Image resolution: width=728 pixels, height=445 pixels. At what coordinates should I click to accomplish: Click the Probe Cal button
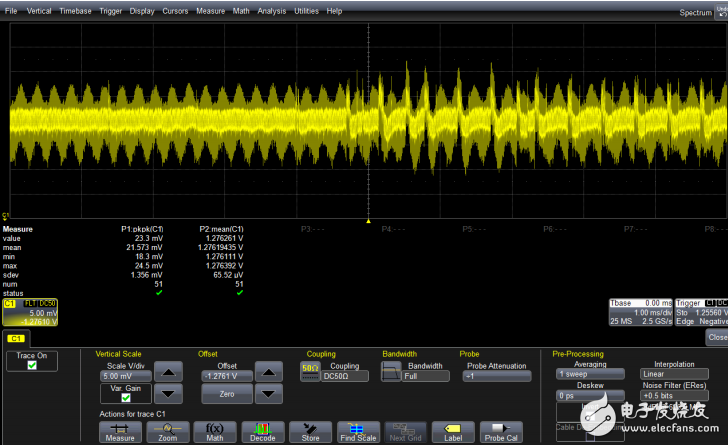[500, 432]
